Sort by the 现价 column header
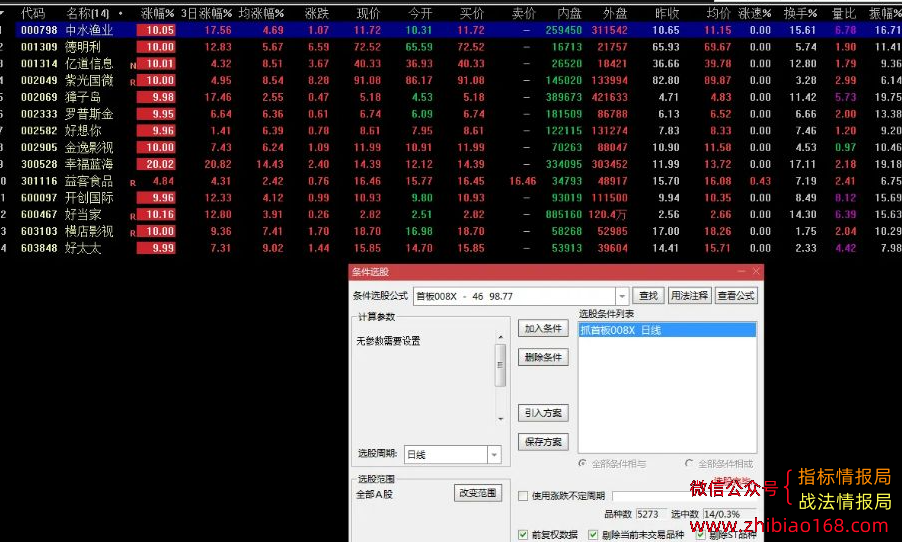Screen dimensions: 902x542 coord(368,13)
